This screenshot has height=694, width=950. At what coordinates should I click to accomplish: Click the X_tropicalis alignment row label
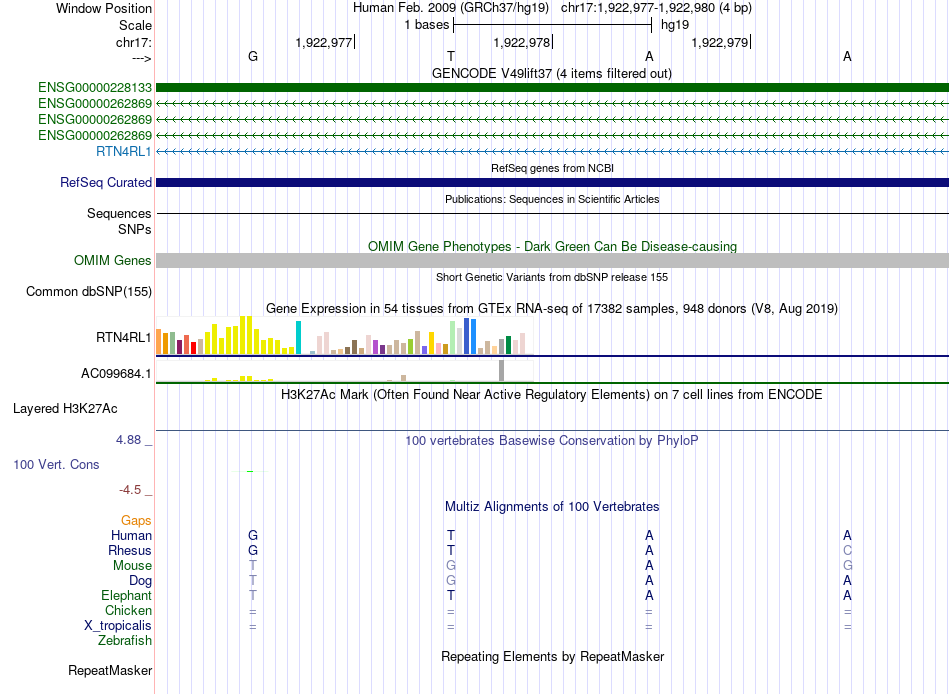tap(118, 626)
